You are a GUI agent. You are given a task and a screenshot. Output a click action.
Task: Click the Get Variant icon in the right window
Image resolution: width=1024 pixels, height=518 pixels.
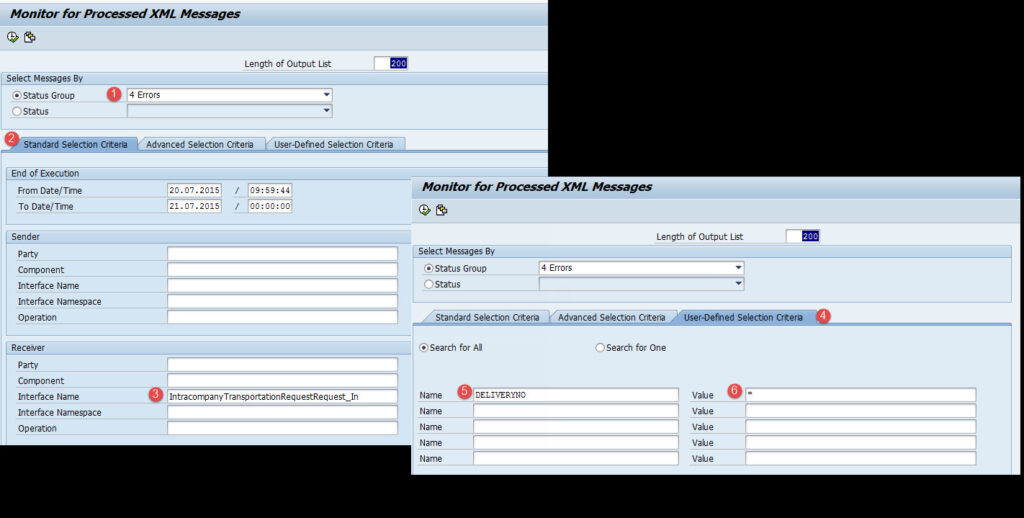[442, 210]
